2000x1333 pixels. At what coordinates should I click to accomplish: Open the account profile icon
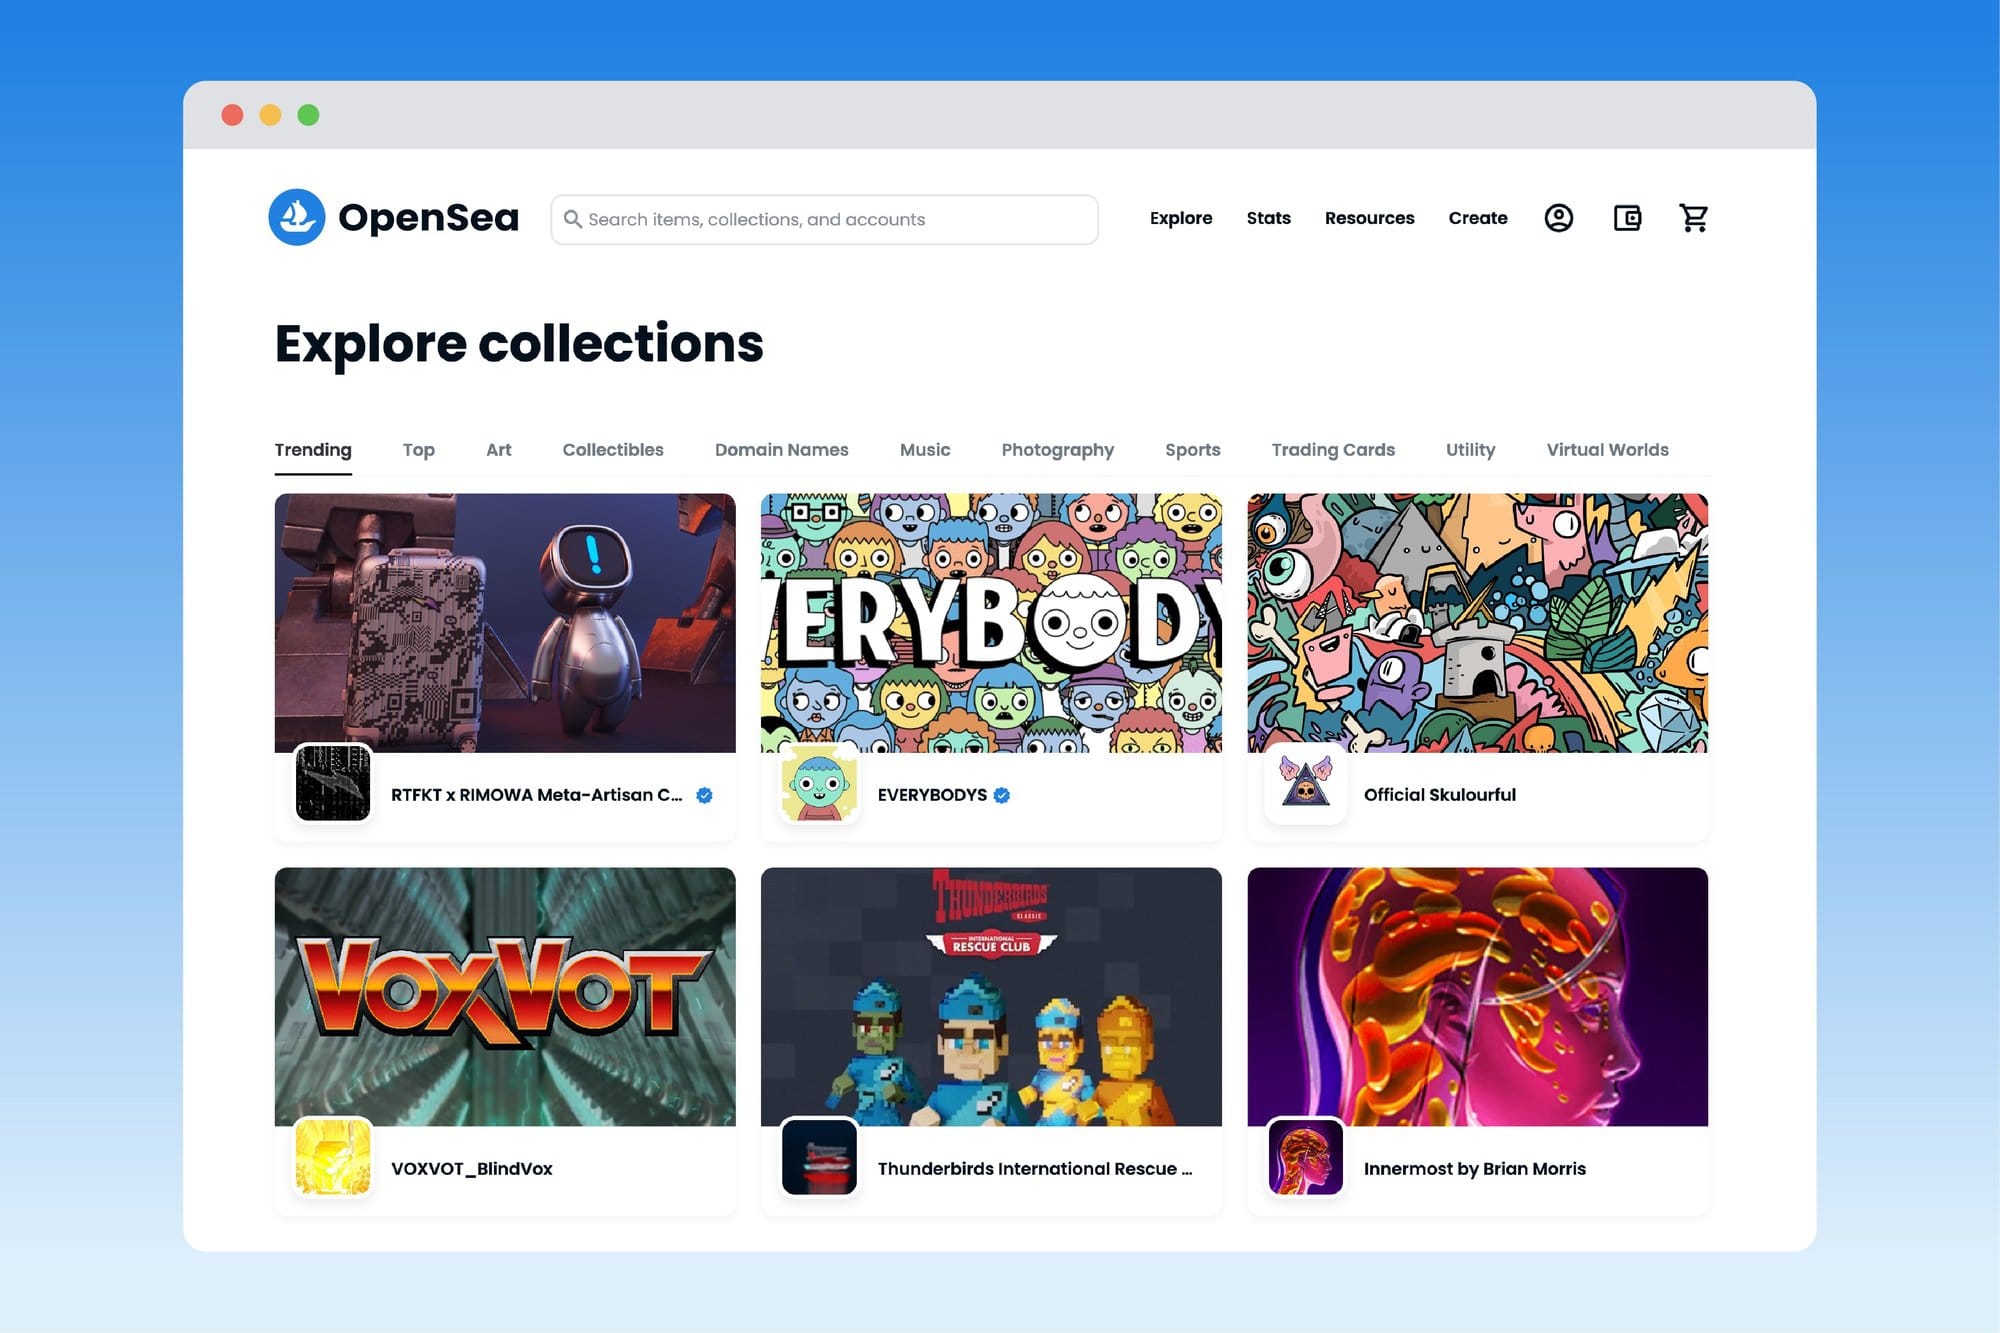(x=1558, y=218)
